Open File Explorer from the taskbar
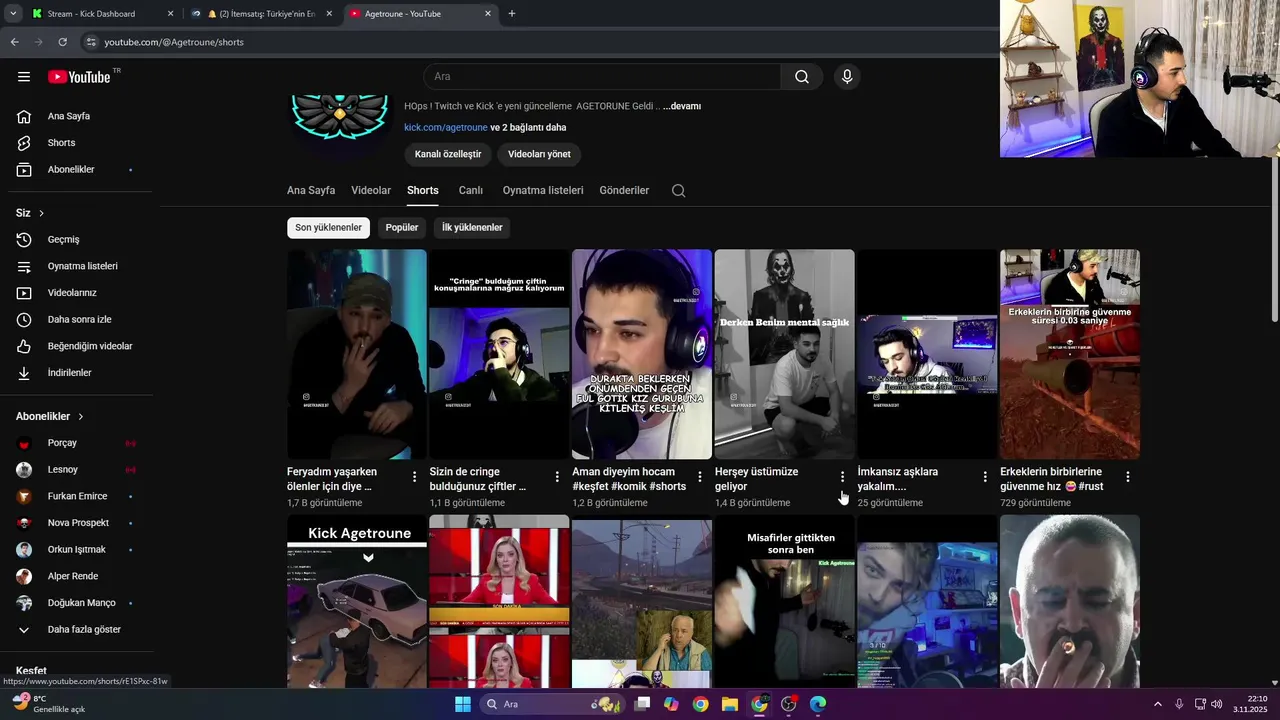Screen dimensions: 1280x720 coord(730,704)
